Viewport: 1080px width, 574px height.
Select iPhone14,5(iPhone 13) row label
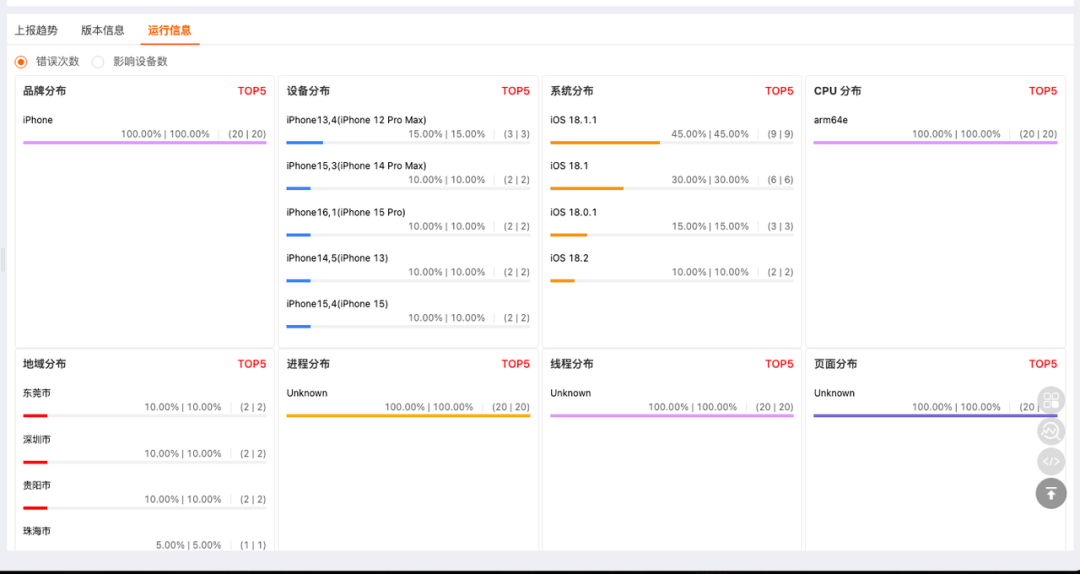pyautogui.click(x=338, y=258)
